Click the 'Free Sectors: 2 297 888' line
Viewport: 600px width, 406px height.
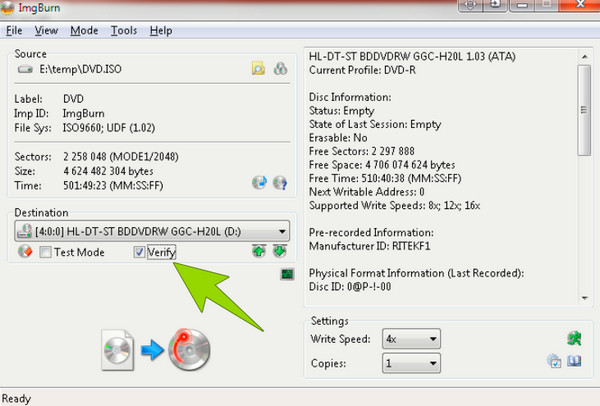pyautogui.click(x=362, y=151)
